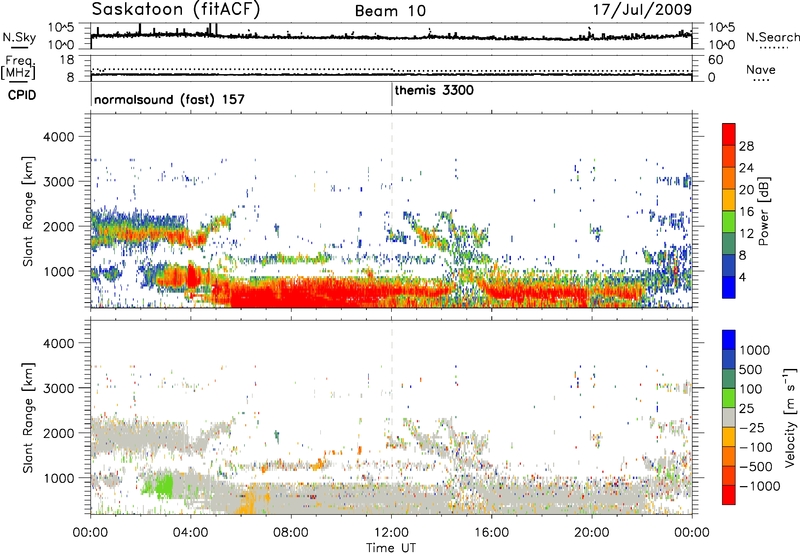Click the '1000' tick on Velocity colorbar

point(755,350)
